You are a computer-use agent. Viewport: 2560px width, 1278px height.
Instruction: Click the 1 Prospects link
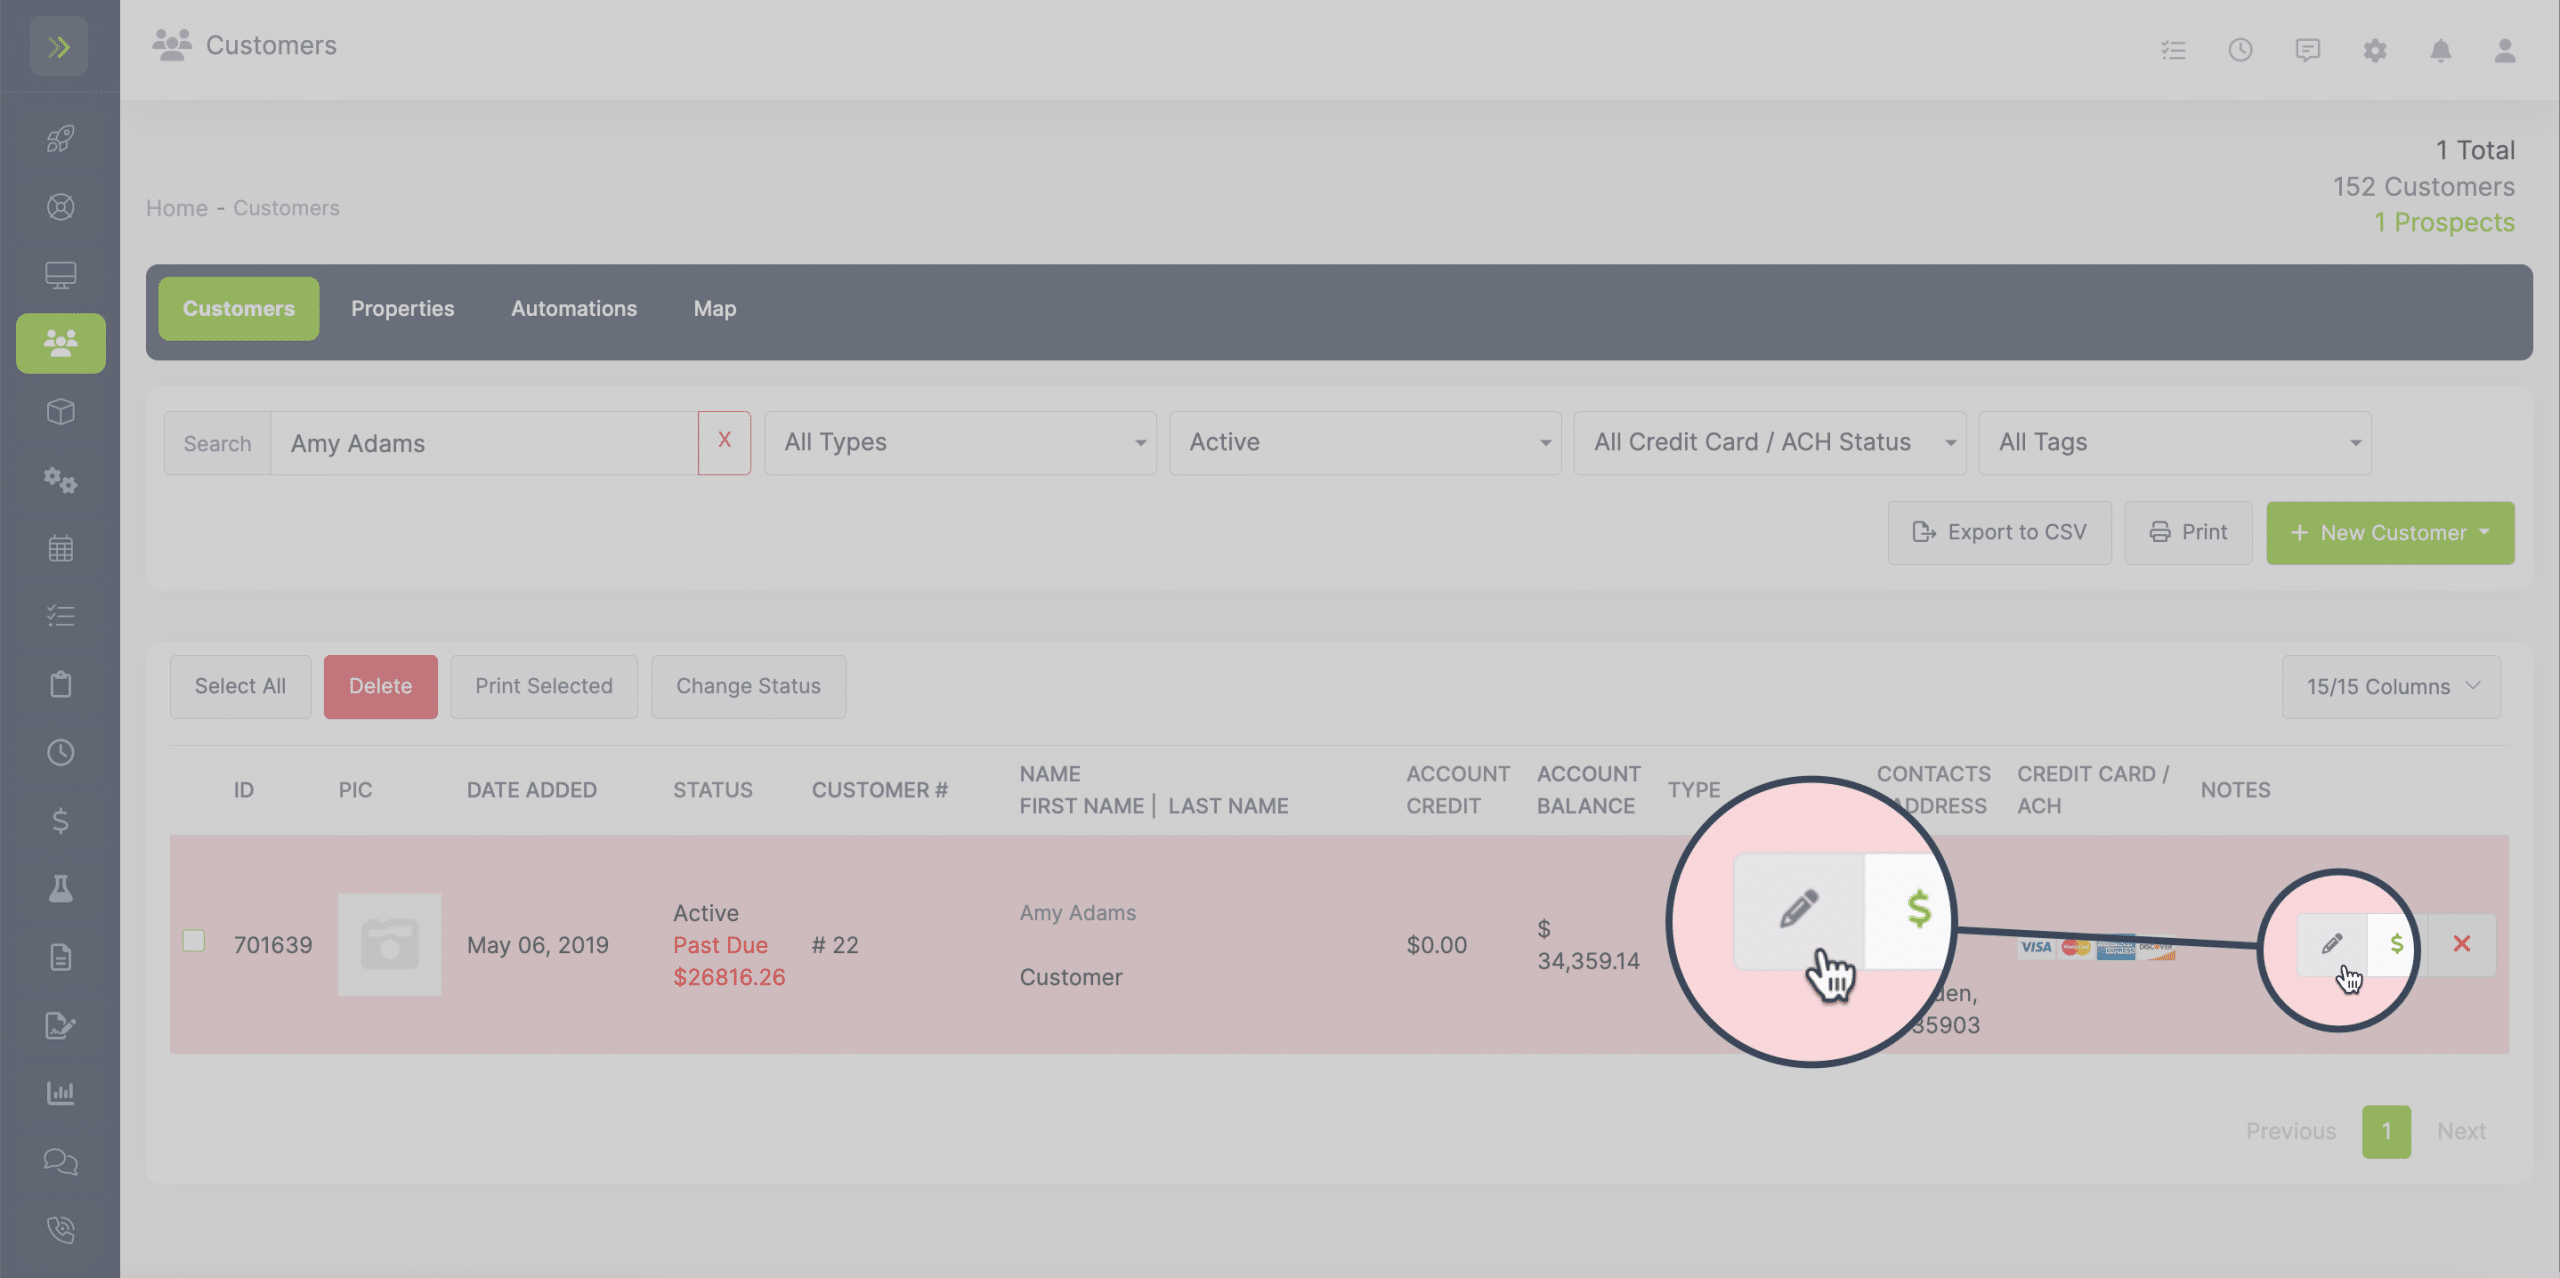point(2444,222)
